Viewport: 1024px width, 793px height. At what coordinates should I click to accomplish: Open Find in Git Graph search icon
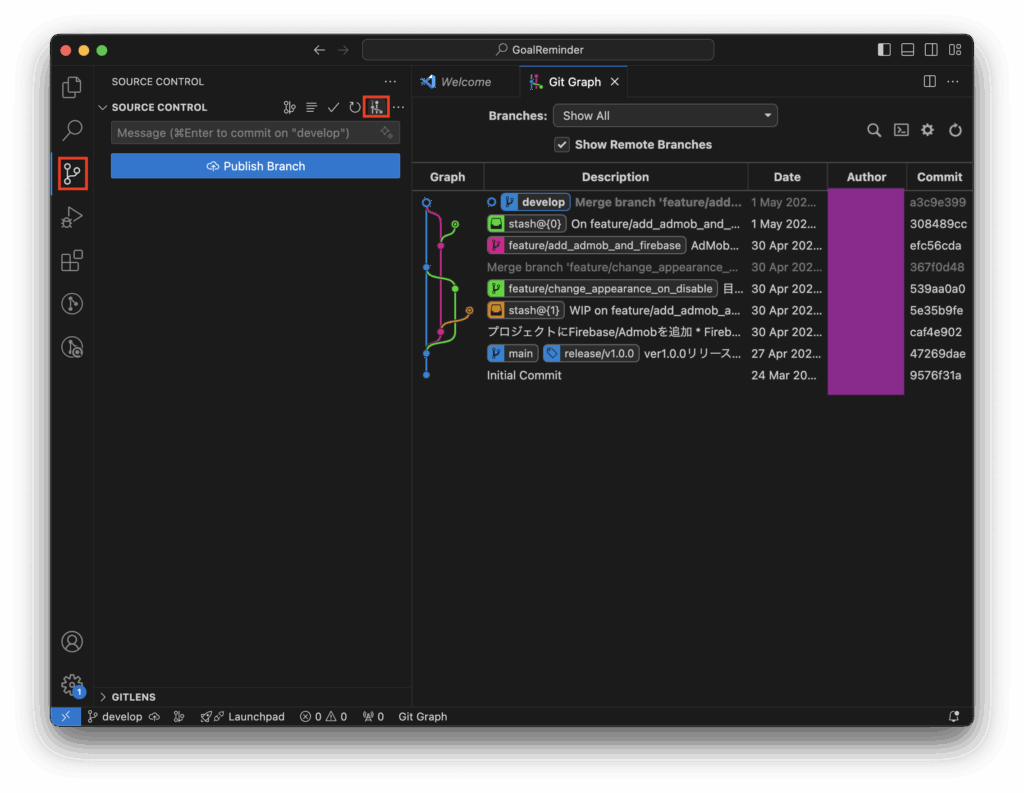tap(874, 130)
